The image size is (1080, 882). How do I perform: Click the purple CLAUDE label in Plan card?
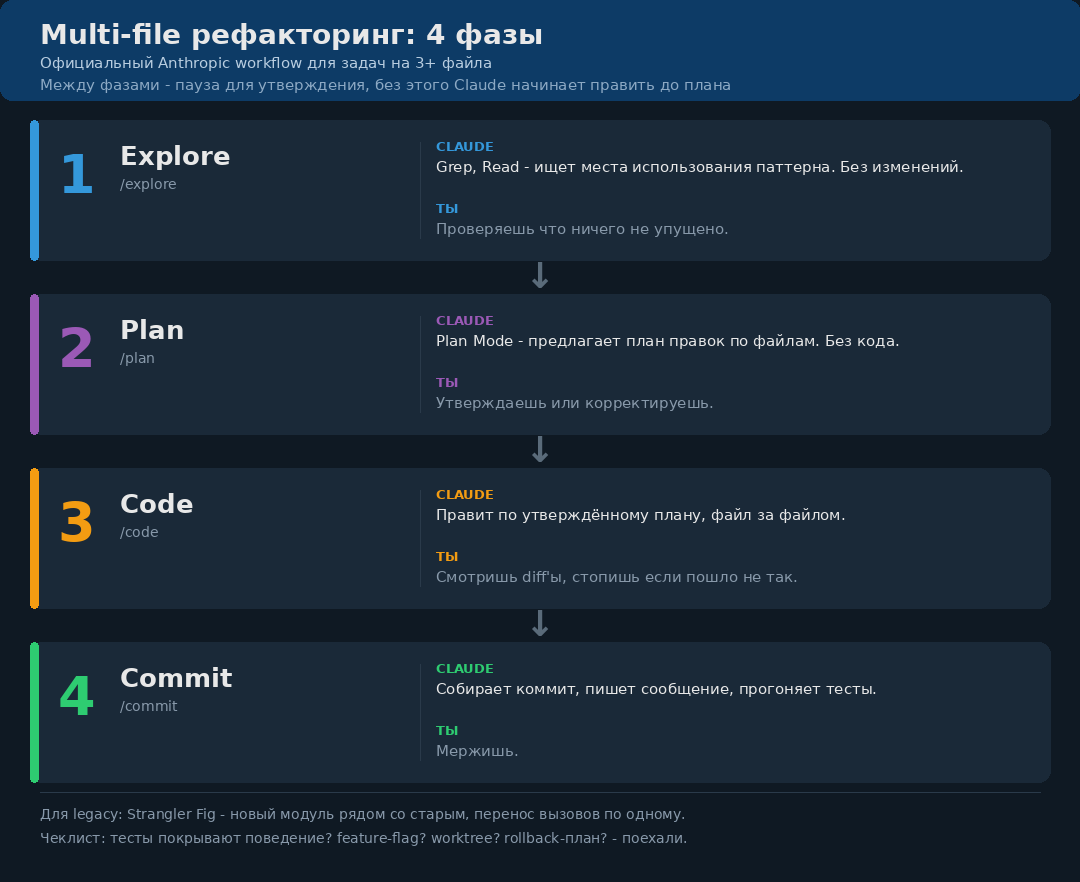pos(464,321)
